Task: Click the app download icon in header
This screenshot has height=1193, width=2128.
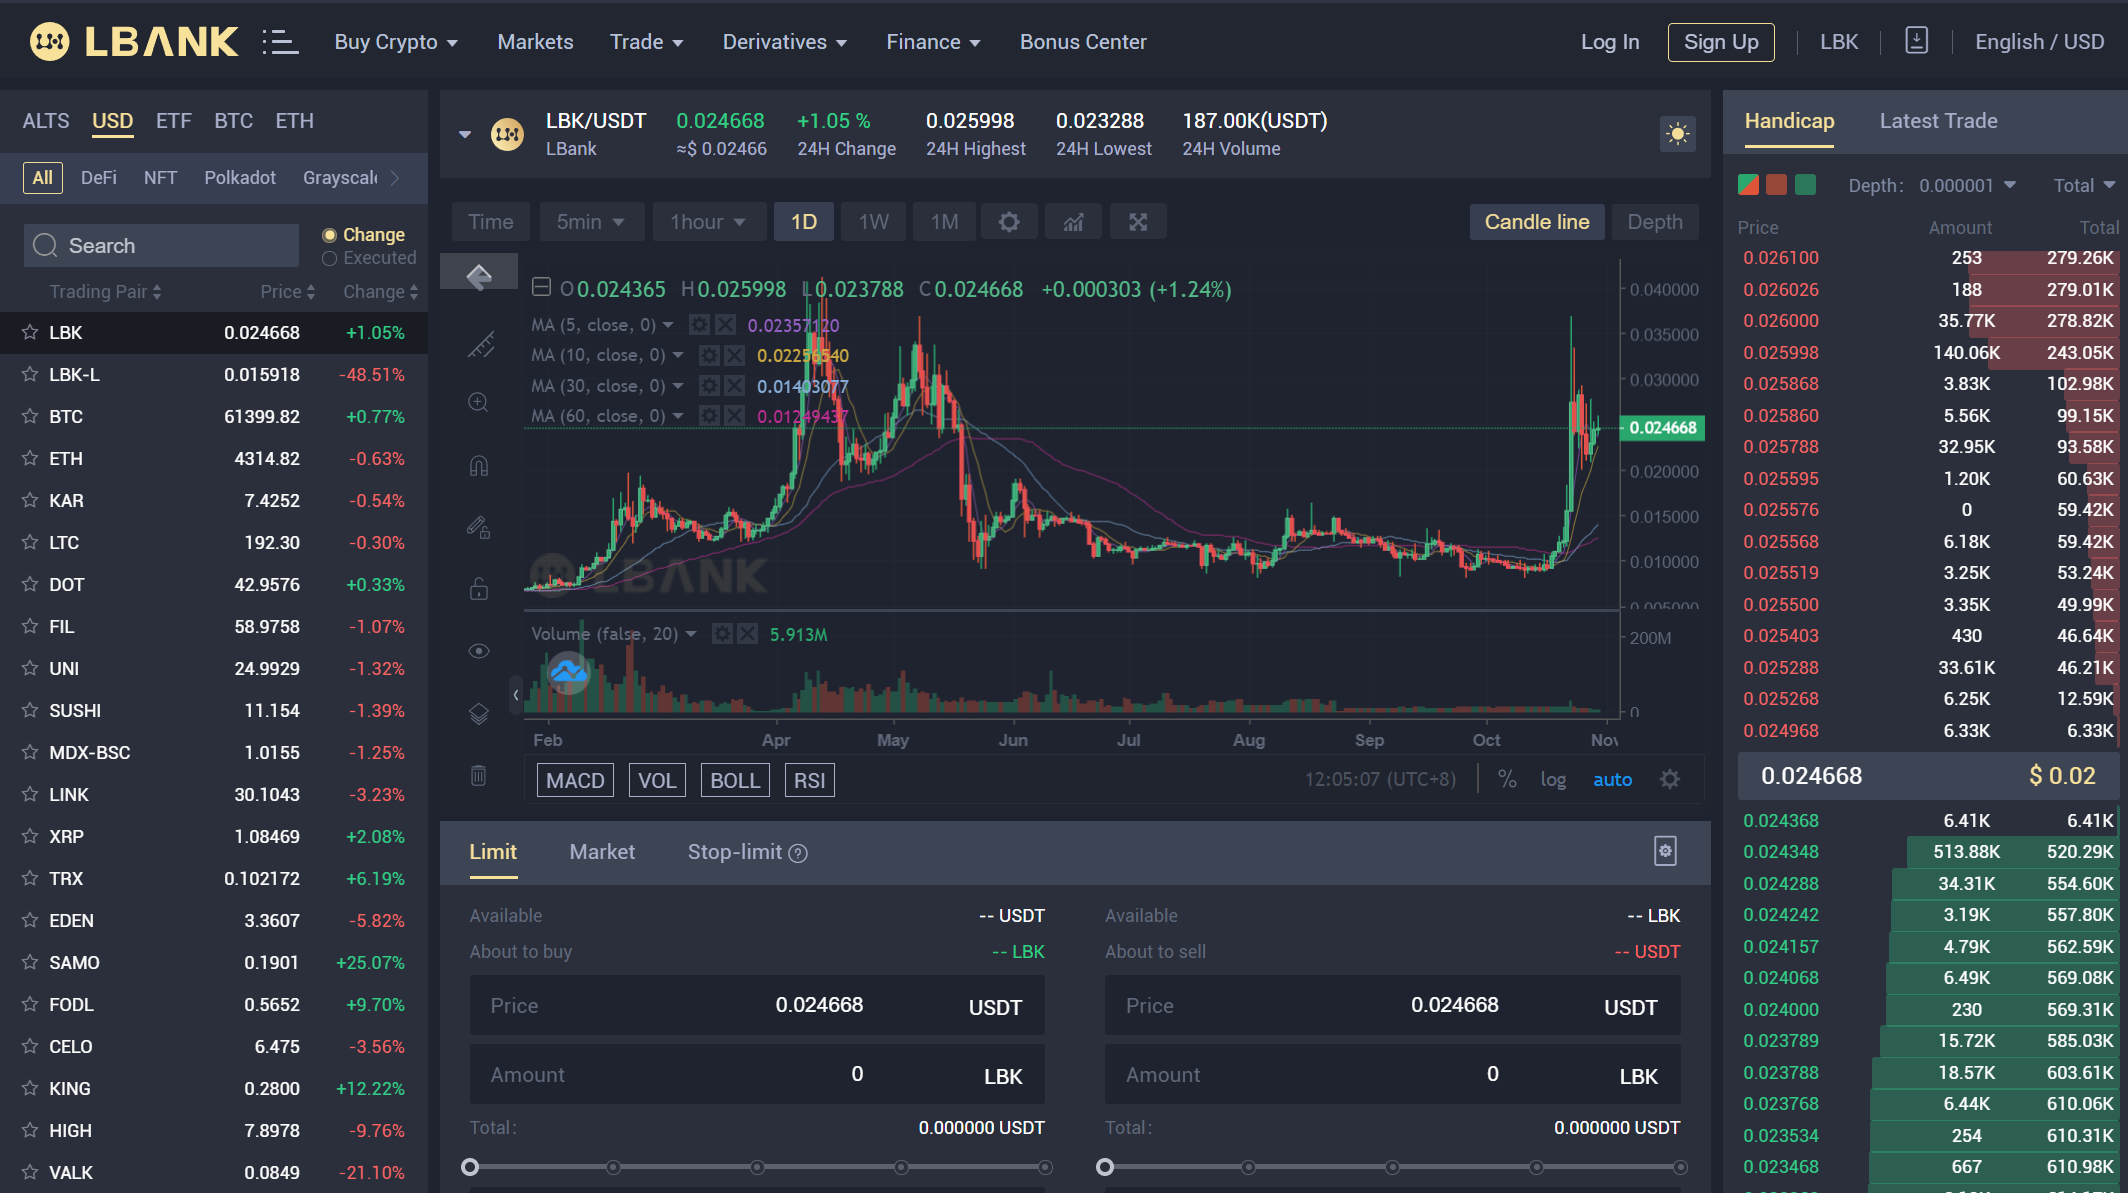Action: click(1916, 41)
